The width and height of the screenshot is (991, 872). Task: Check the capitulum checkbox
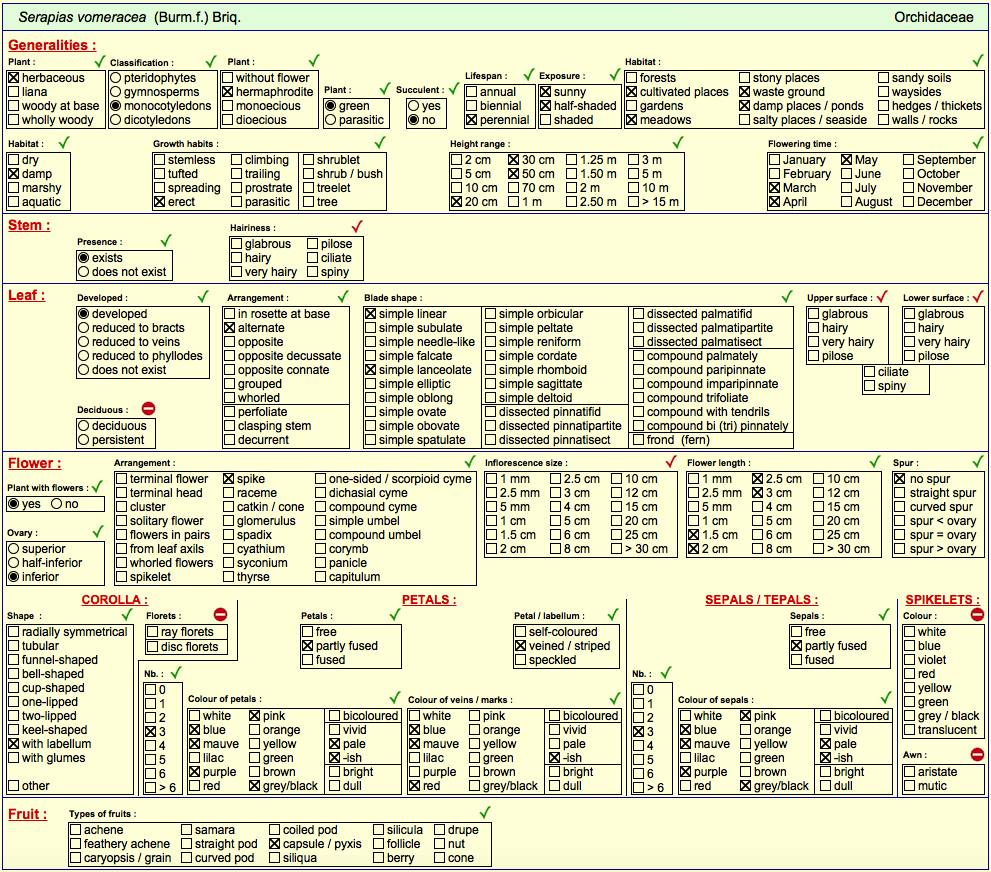(x=320, y=577)
